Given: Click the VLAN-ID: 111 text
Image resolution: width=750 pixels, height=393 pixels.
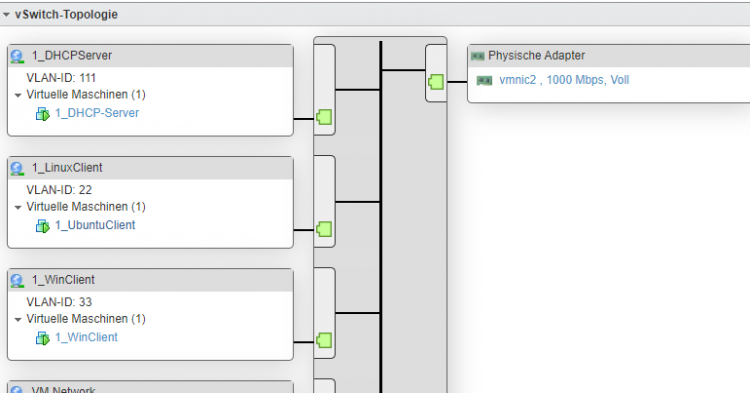Looking at the screenshot, I should tap(61, 77).
